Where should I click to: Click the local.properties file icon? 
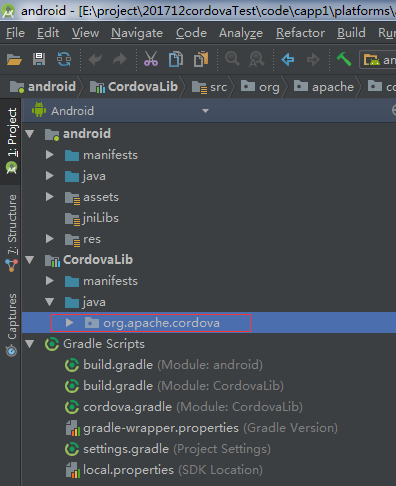(x=73, y=470)
